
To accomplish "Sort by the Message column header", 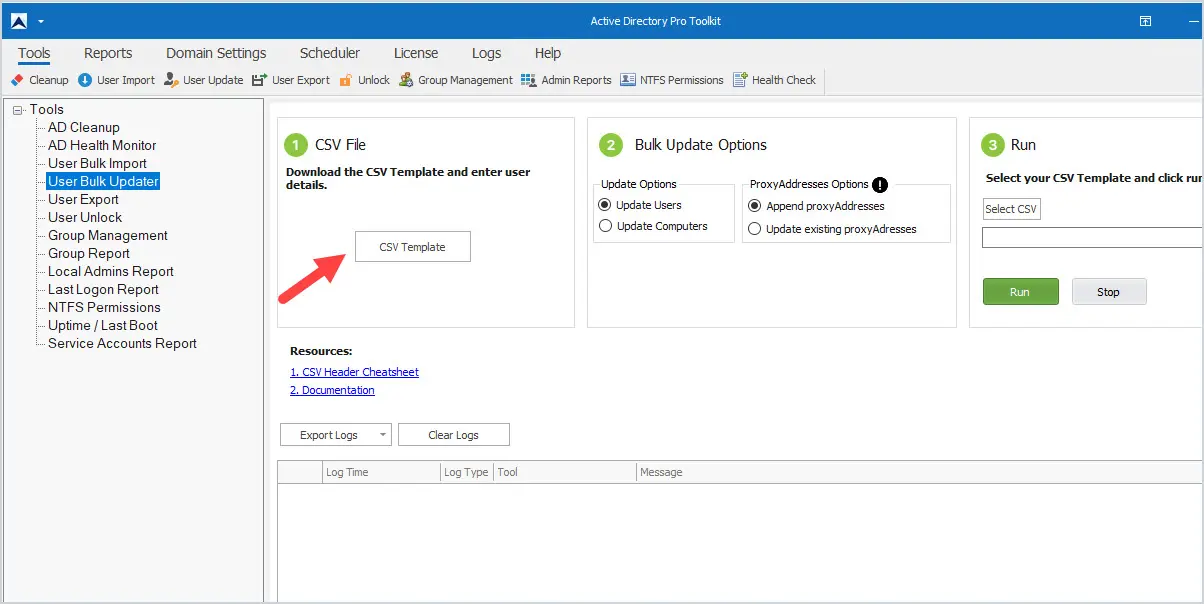I will point(920,472).
